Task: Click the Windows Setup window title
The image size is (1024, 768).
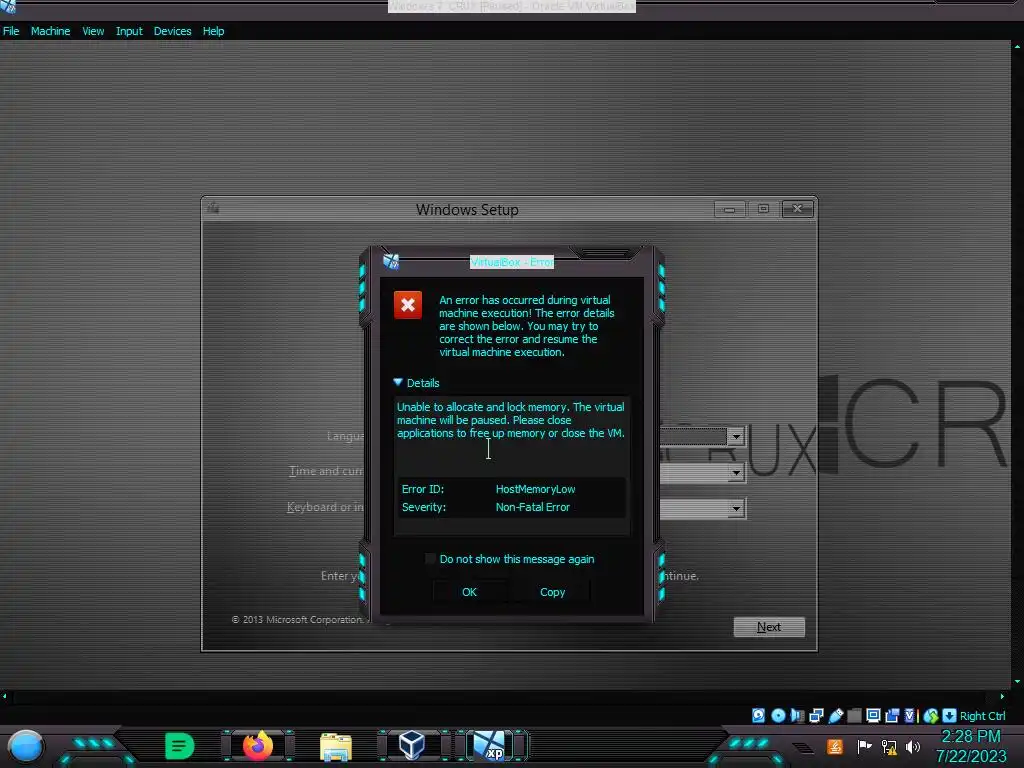Action: click(467, 210)
